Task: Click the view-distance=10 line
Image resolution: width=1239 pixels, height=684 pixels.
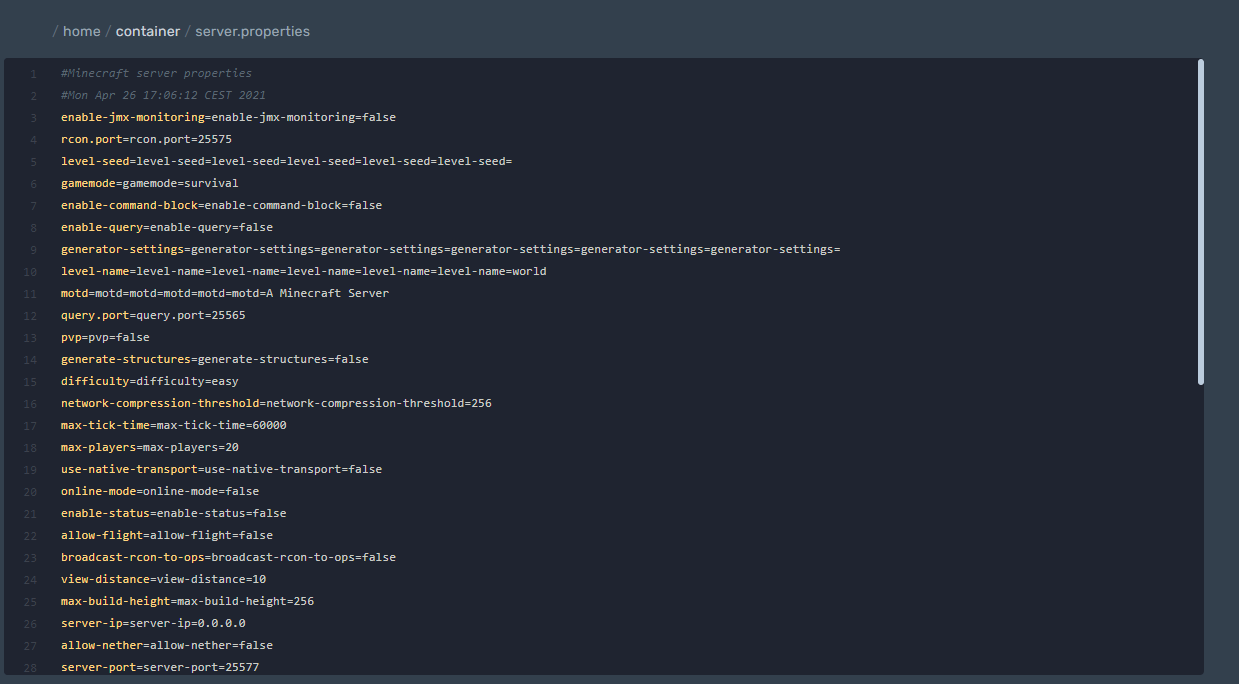Action: coord(163,579)
